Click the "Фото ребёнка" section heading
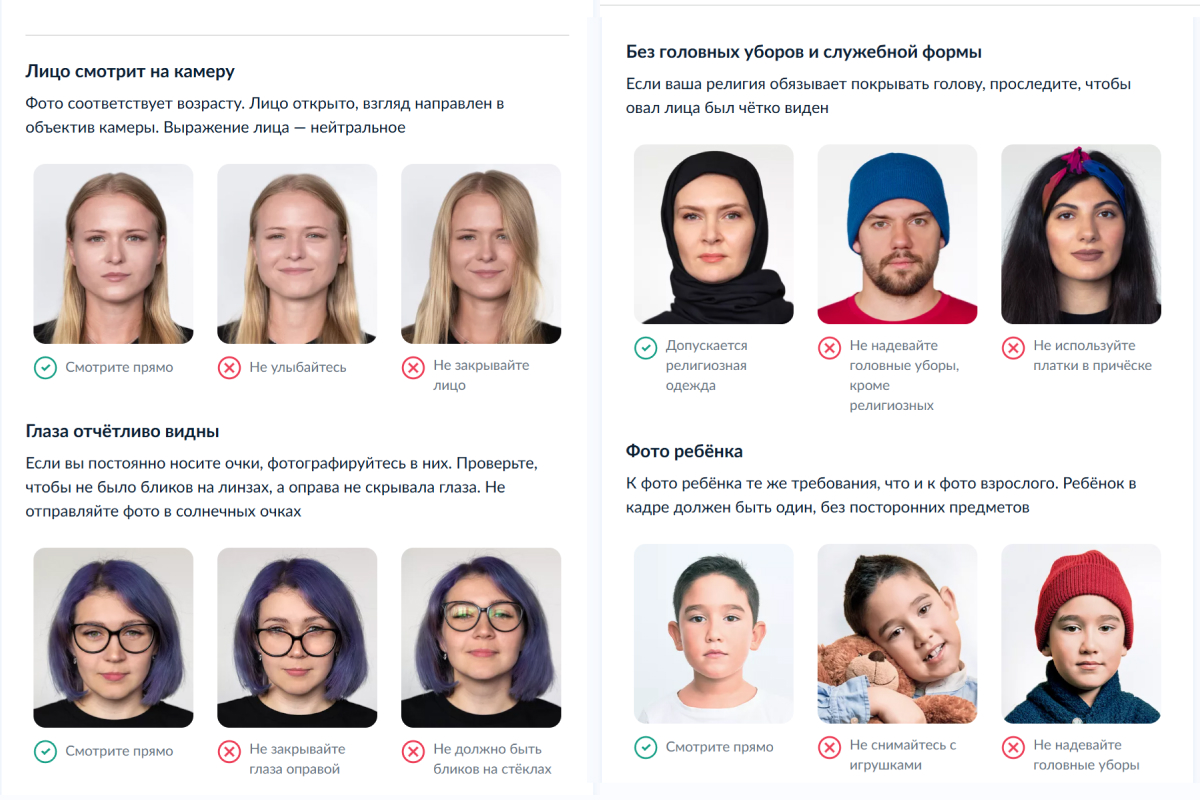This screenshot has height=800, width=1200. pyautogui.click(x=684, y=451)
